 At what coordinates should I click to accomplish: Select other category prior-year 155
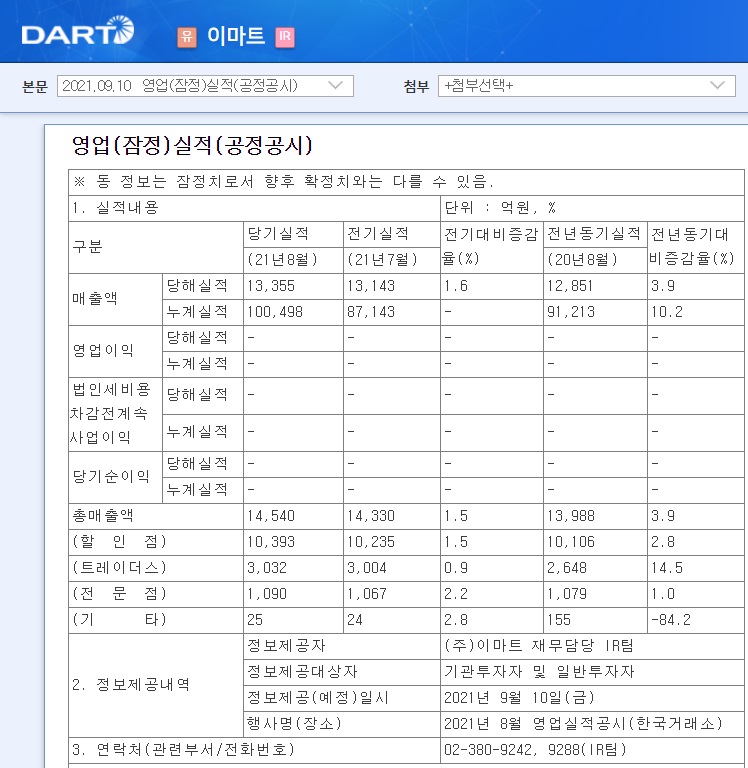(559, 620)
